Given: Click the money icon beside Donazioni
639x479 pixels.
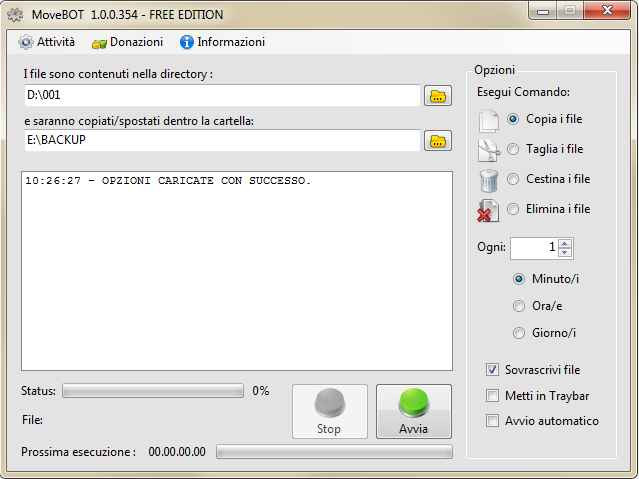Looking at the screenshot, I should click(x=99, y=43).
